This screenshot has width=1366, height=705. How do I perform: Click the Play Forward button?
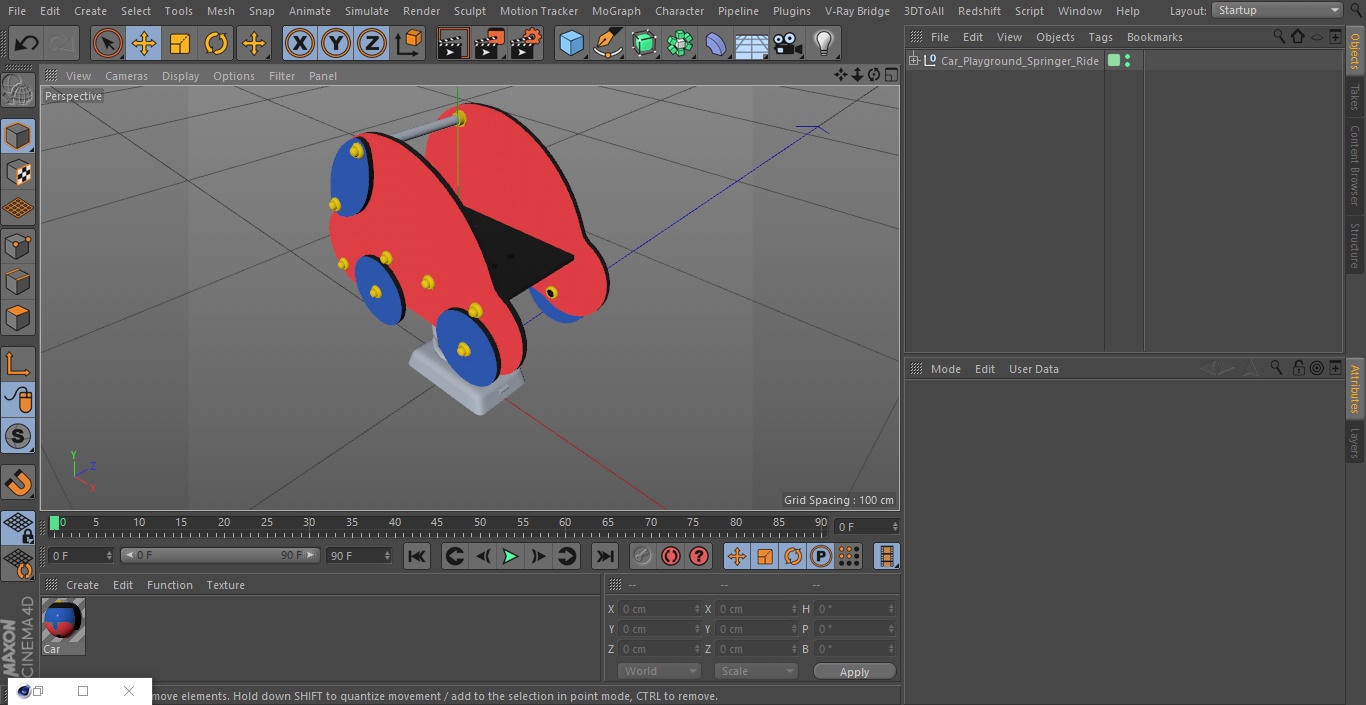pos(510,556)
